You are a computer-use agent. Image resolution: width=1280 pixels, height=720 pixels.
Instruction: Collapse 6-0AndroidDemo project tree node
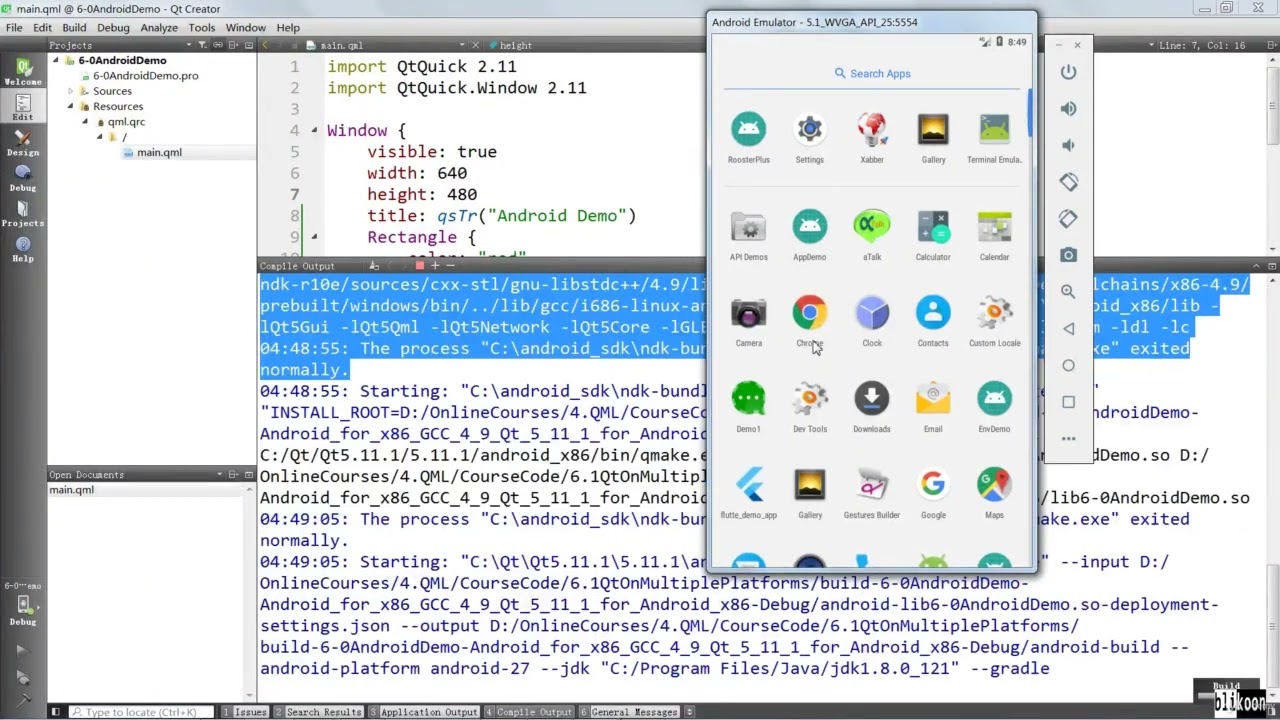56,60
